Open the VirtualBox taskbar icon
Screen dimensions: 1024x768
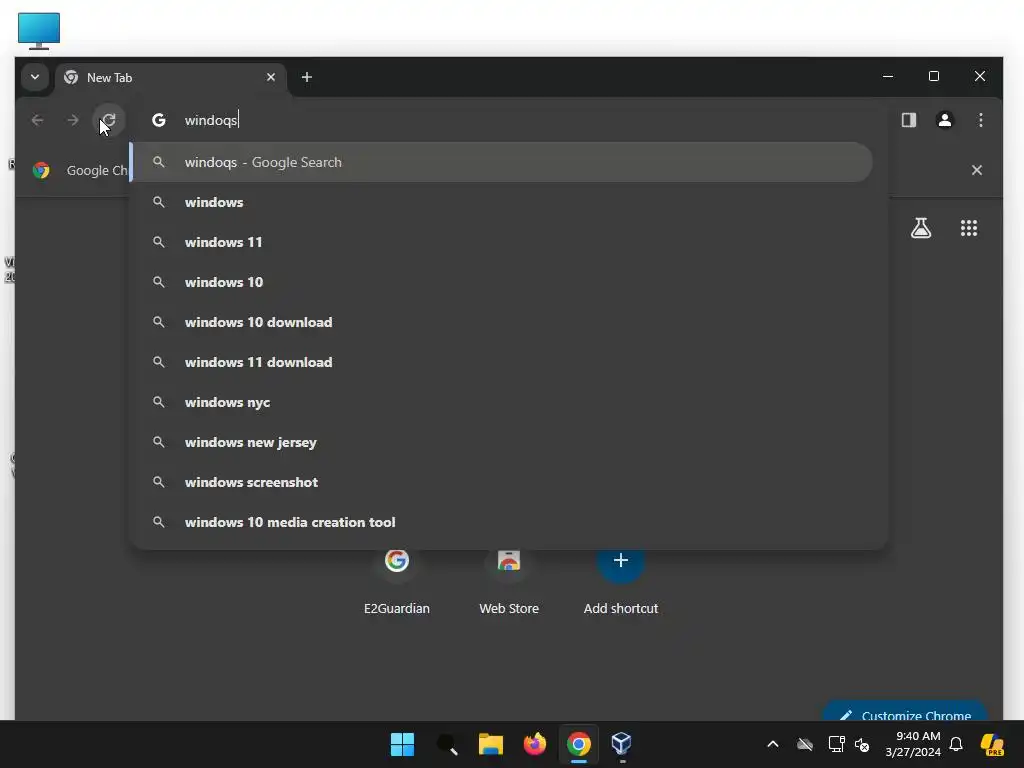[621, 744]
